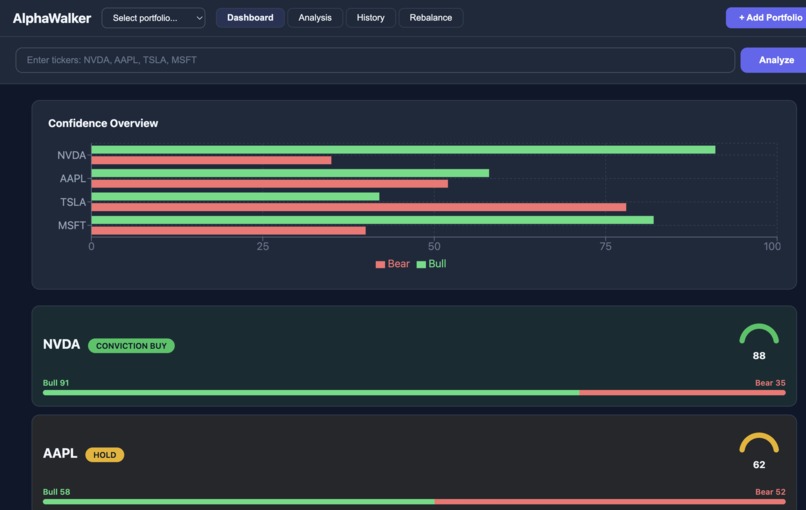Click the AlphaWalker logo text
The height and width of the screenshot is (510, 806).
tap(52, 19)
